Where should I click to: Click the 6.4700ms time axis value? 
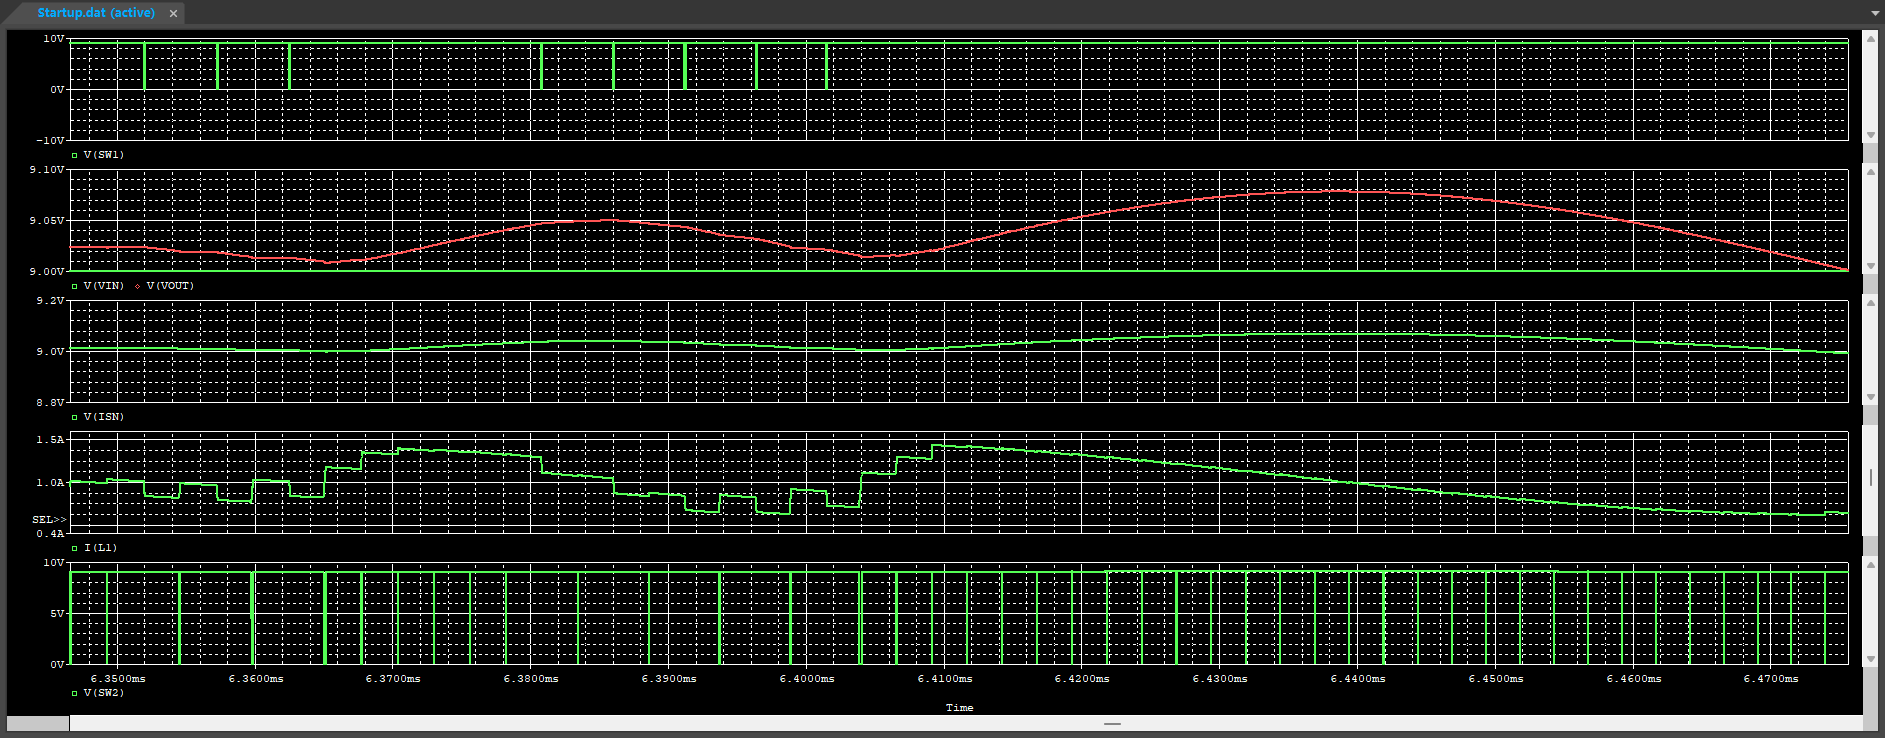point(1771,679)
